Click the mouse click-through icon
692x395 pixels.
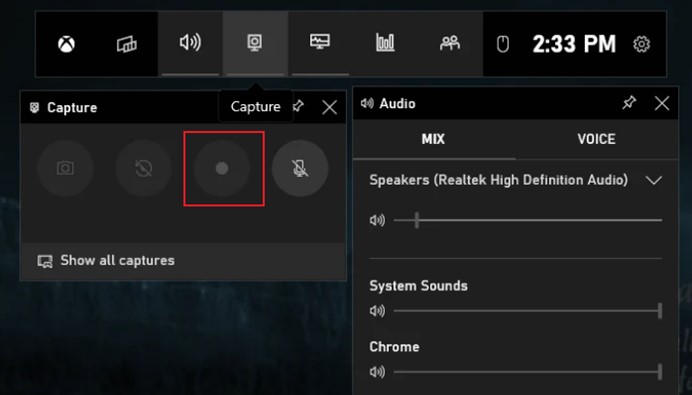pos(503,44)
